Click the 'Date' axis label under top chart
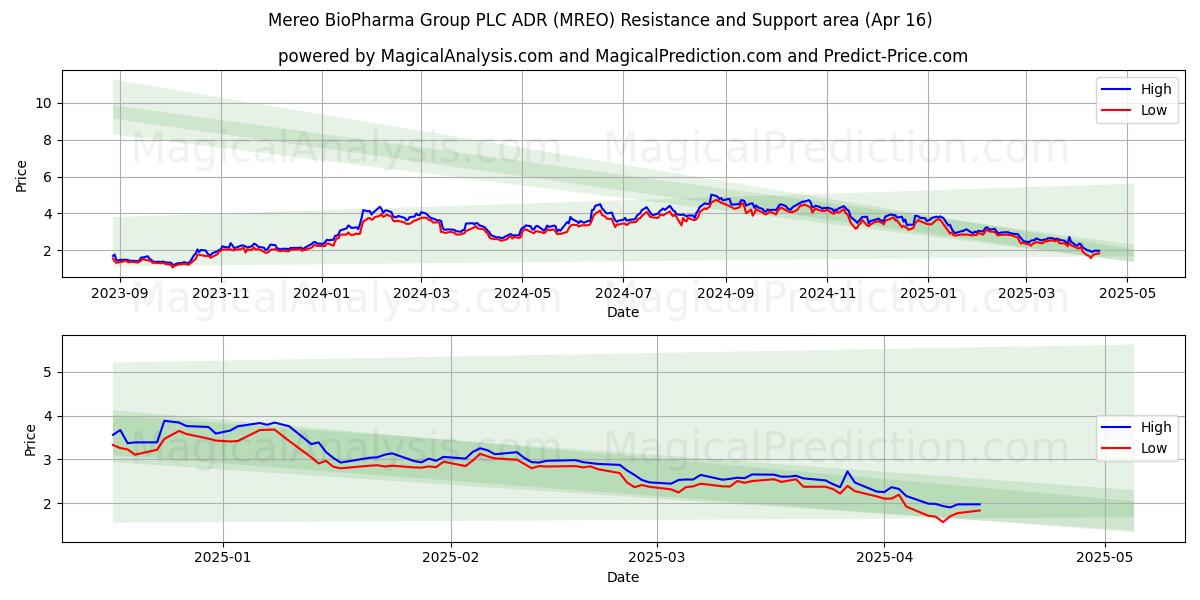The width and height of the screenshot is (1200, 600). pos(622,312)
